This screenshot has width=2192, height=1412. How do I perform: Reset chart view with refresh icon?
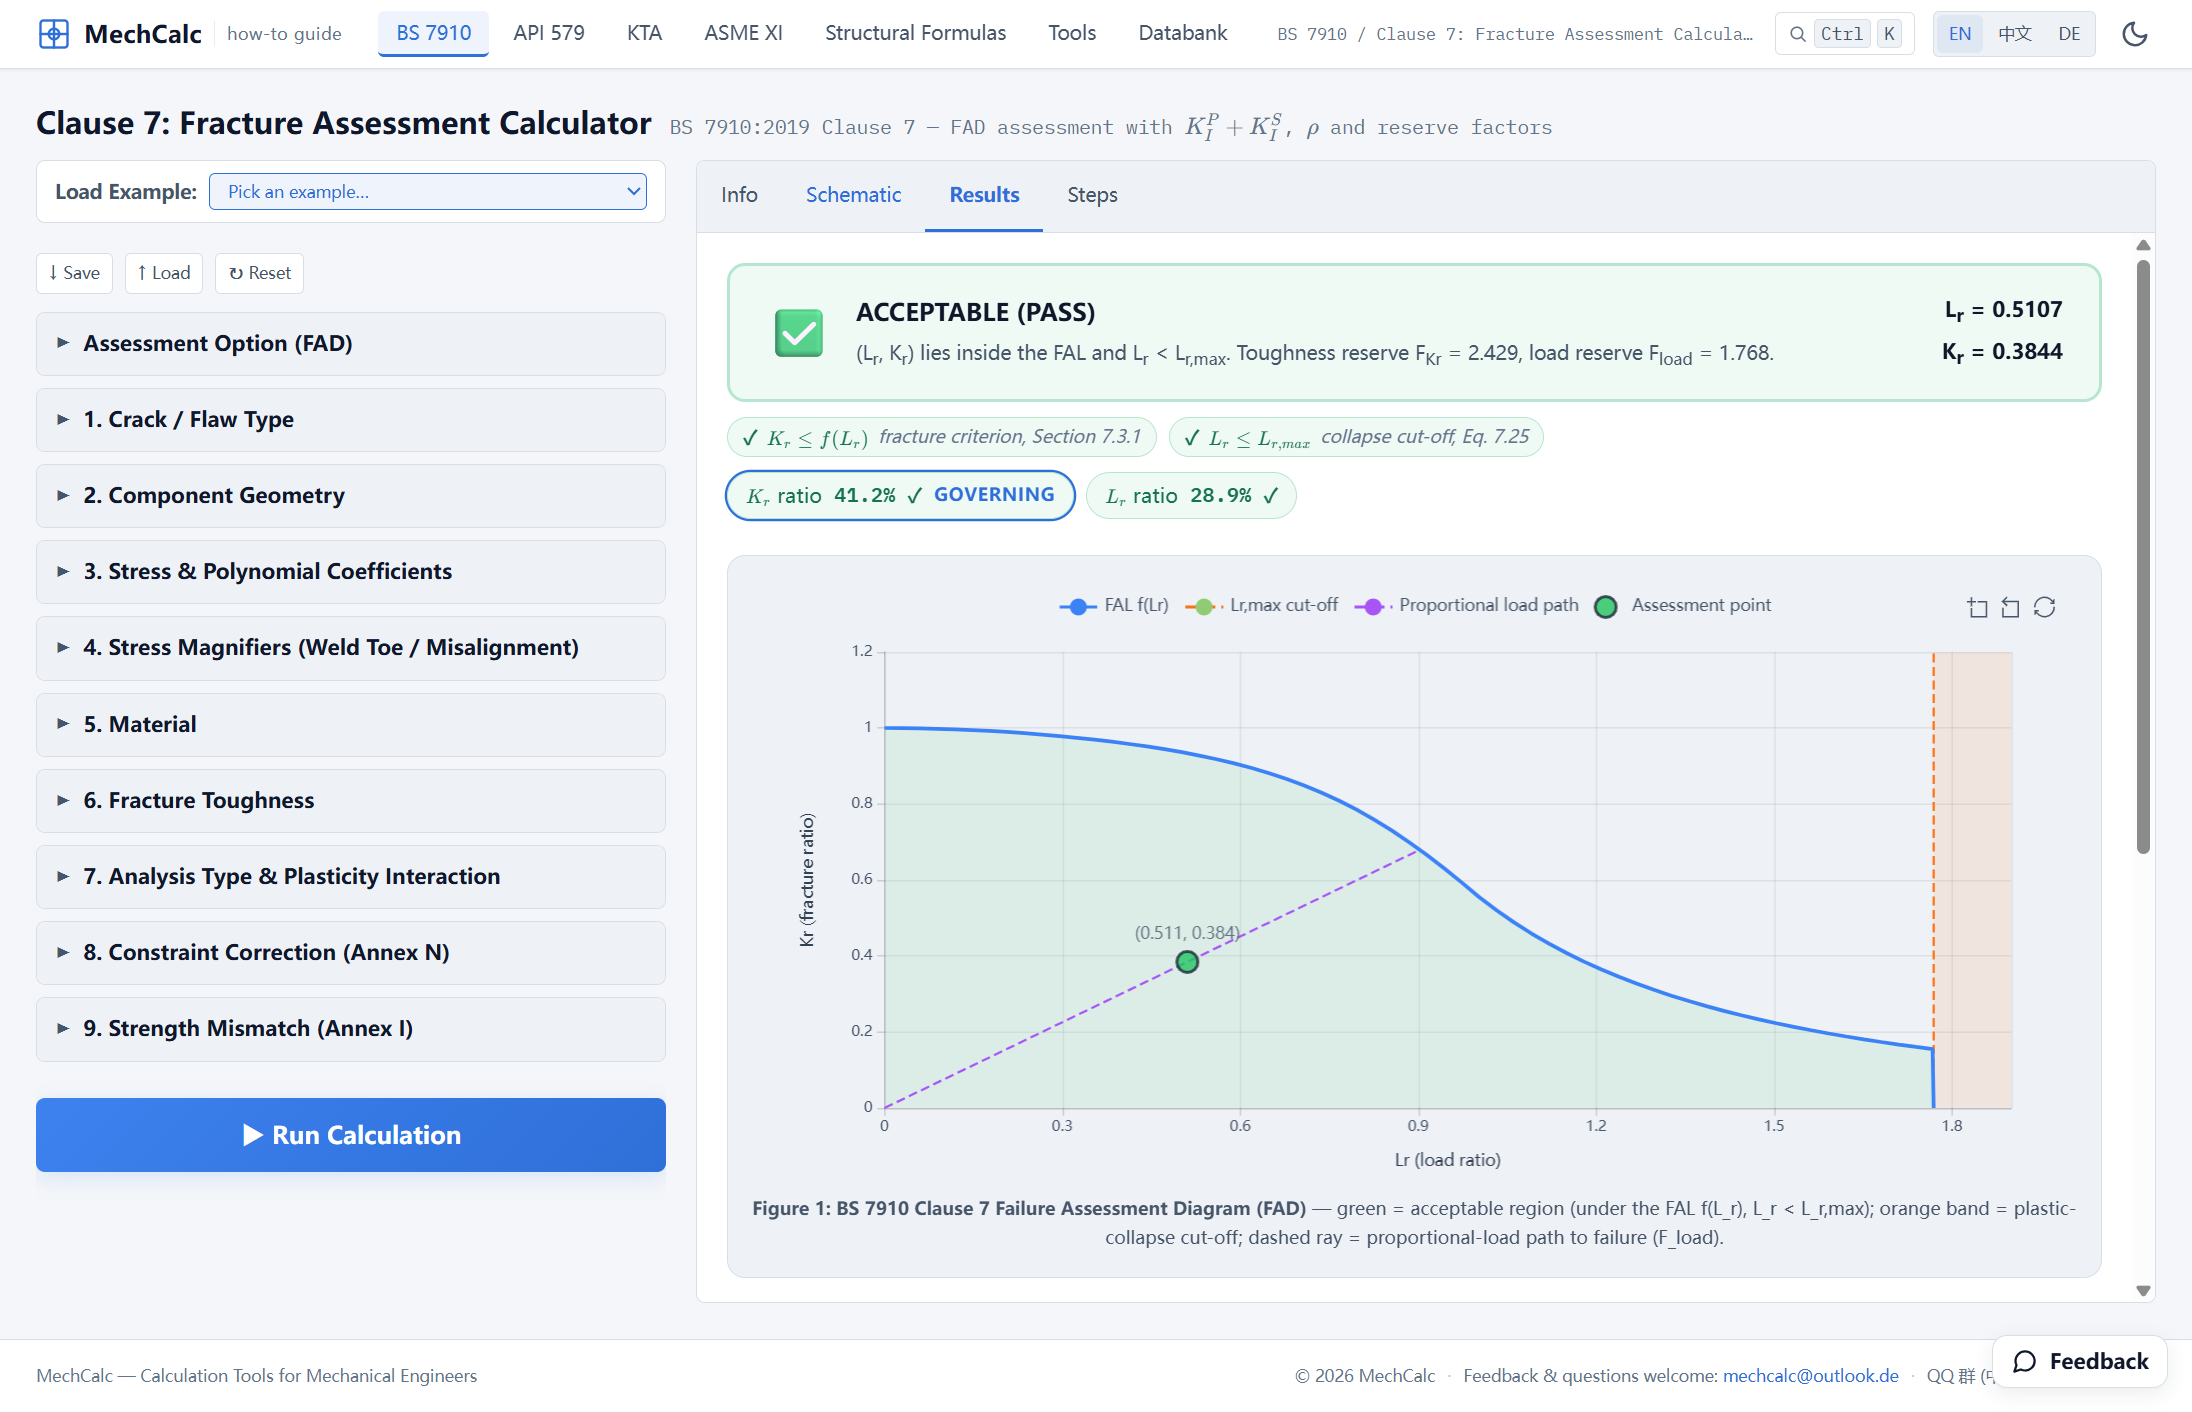point(2044,607)
